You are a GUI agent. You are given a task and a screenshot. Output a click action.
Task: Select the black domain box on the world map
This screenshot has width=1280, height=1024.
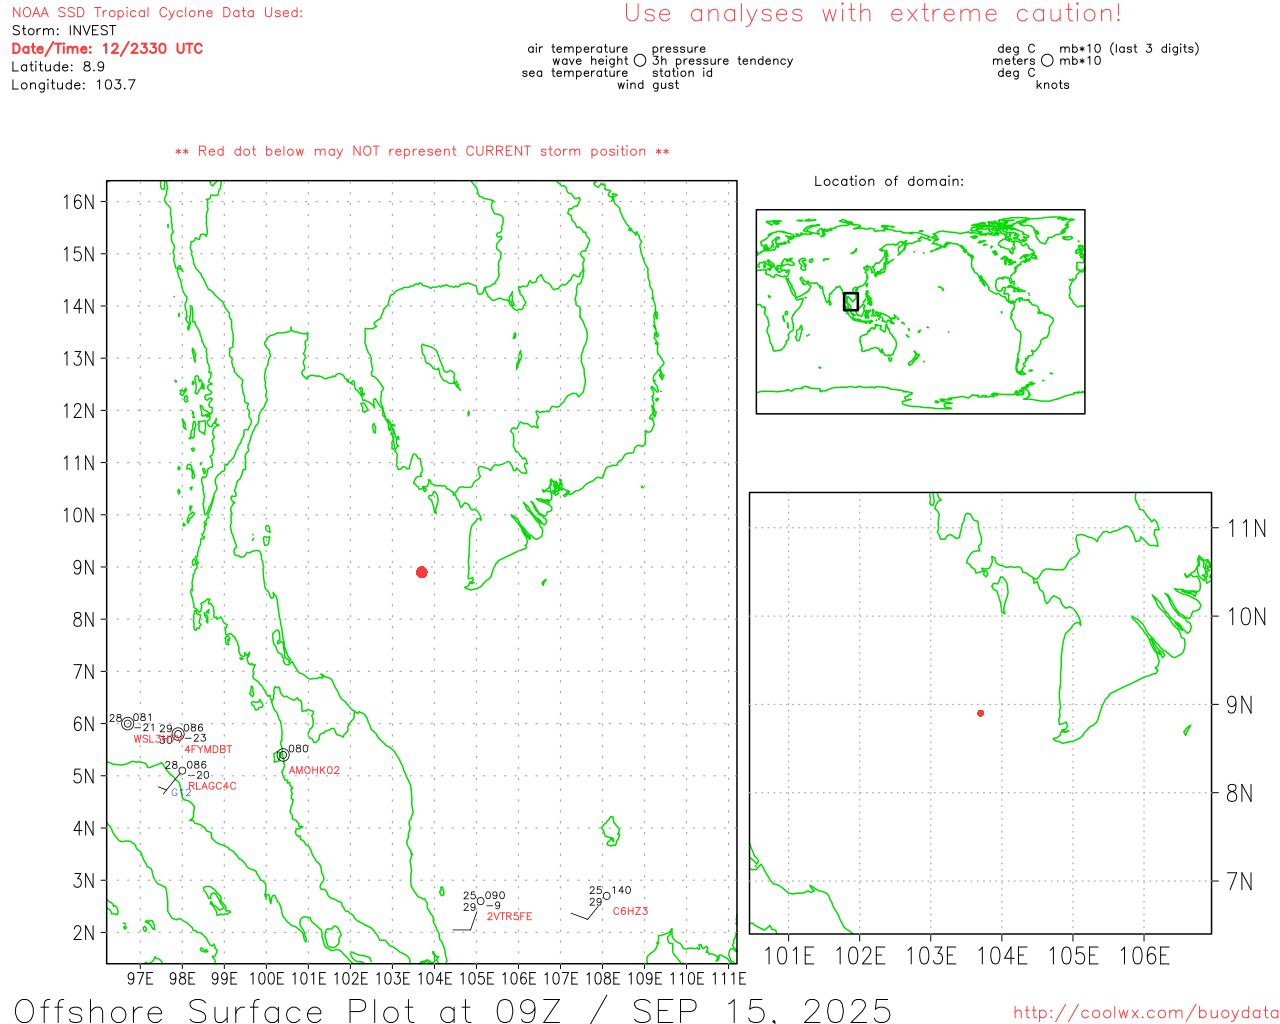coord(851,301)
